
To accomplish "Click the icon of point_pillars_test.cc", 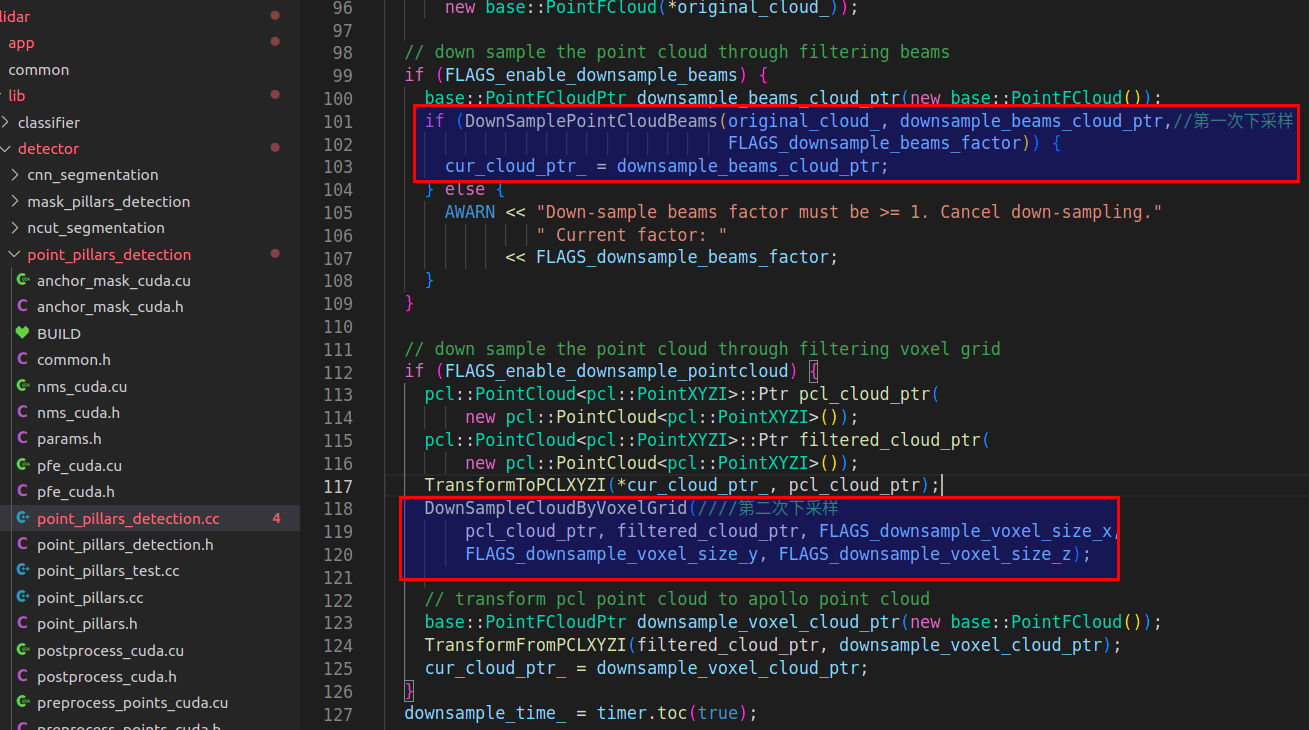I will click(23, 571).
